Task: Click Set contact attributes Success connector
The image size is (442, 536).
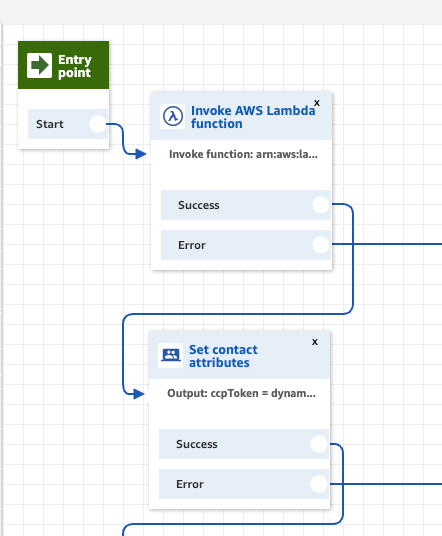Action: [x=319, y=444]
